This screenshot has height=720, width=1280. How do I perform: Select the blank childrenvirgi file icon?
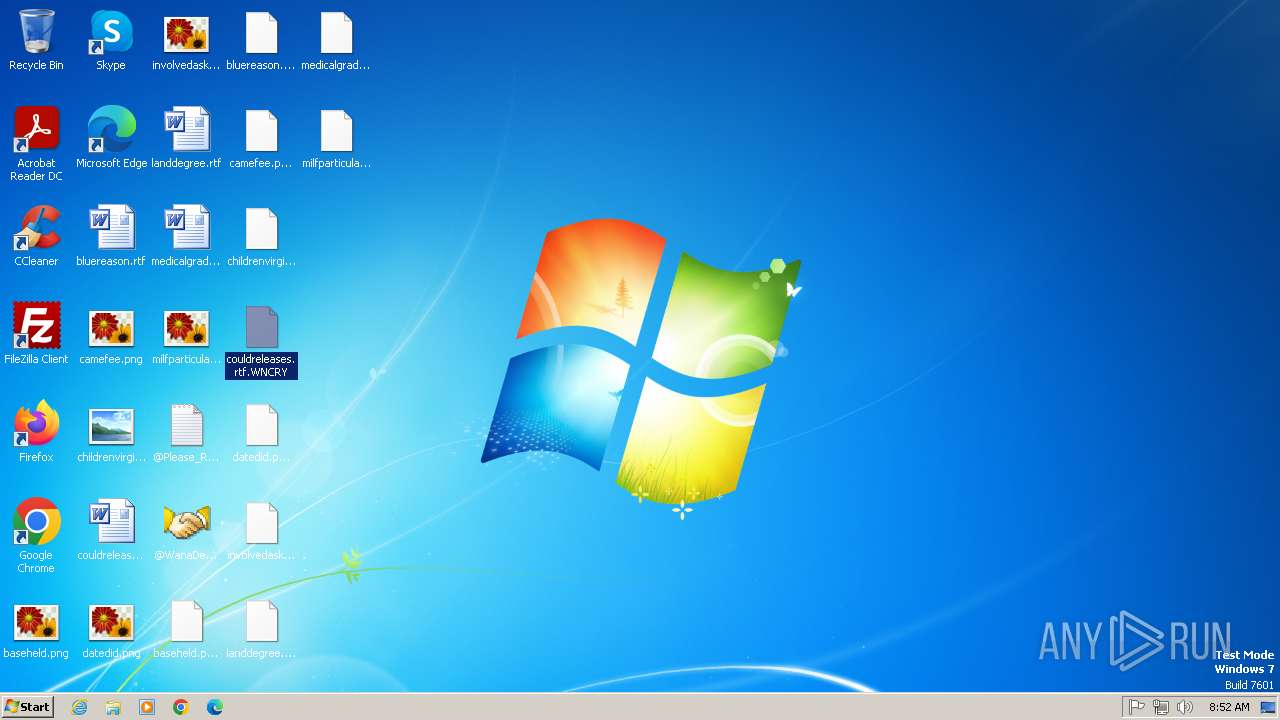pyautogui.click(x=261, y=236)
